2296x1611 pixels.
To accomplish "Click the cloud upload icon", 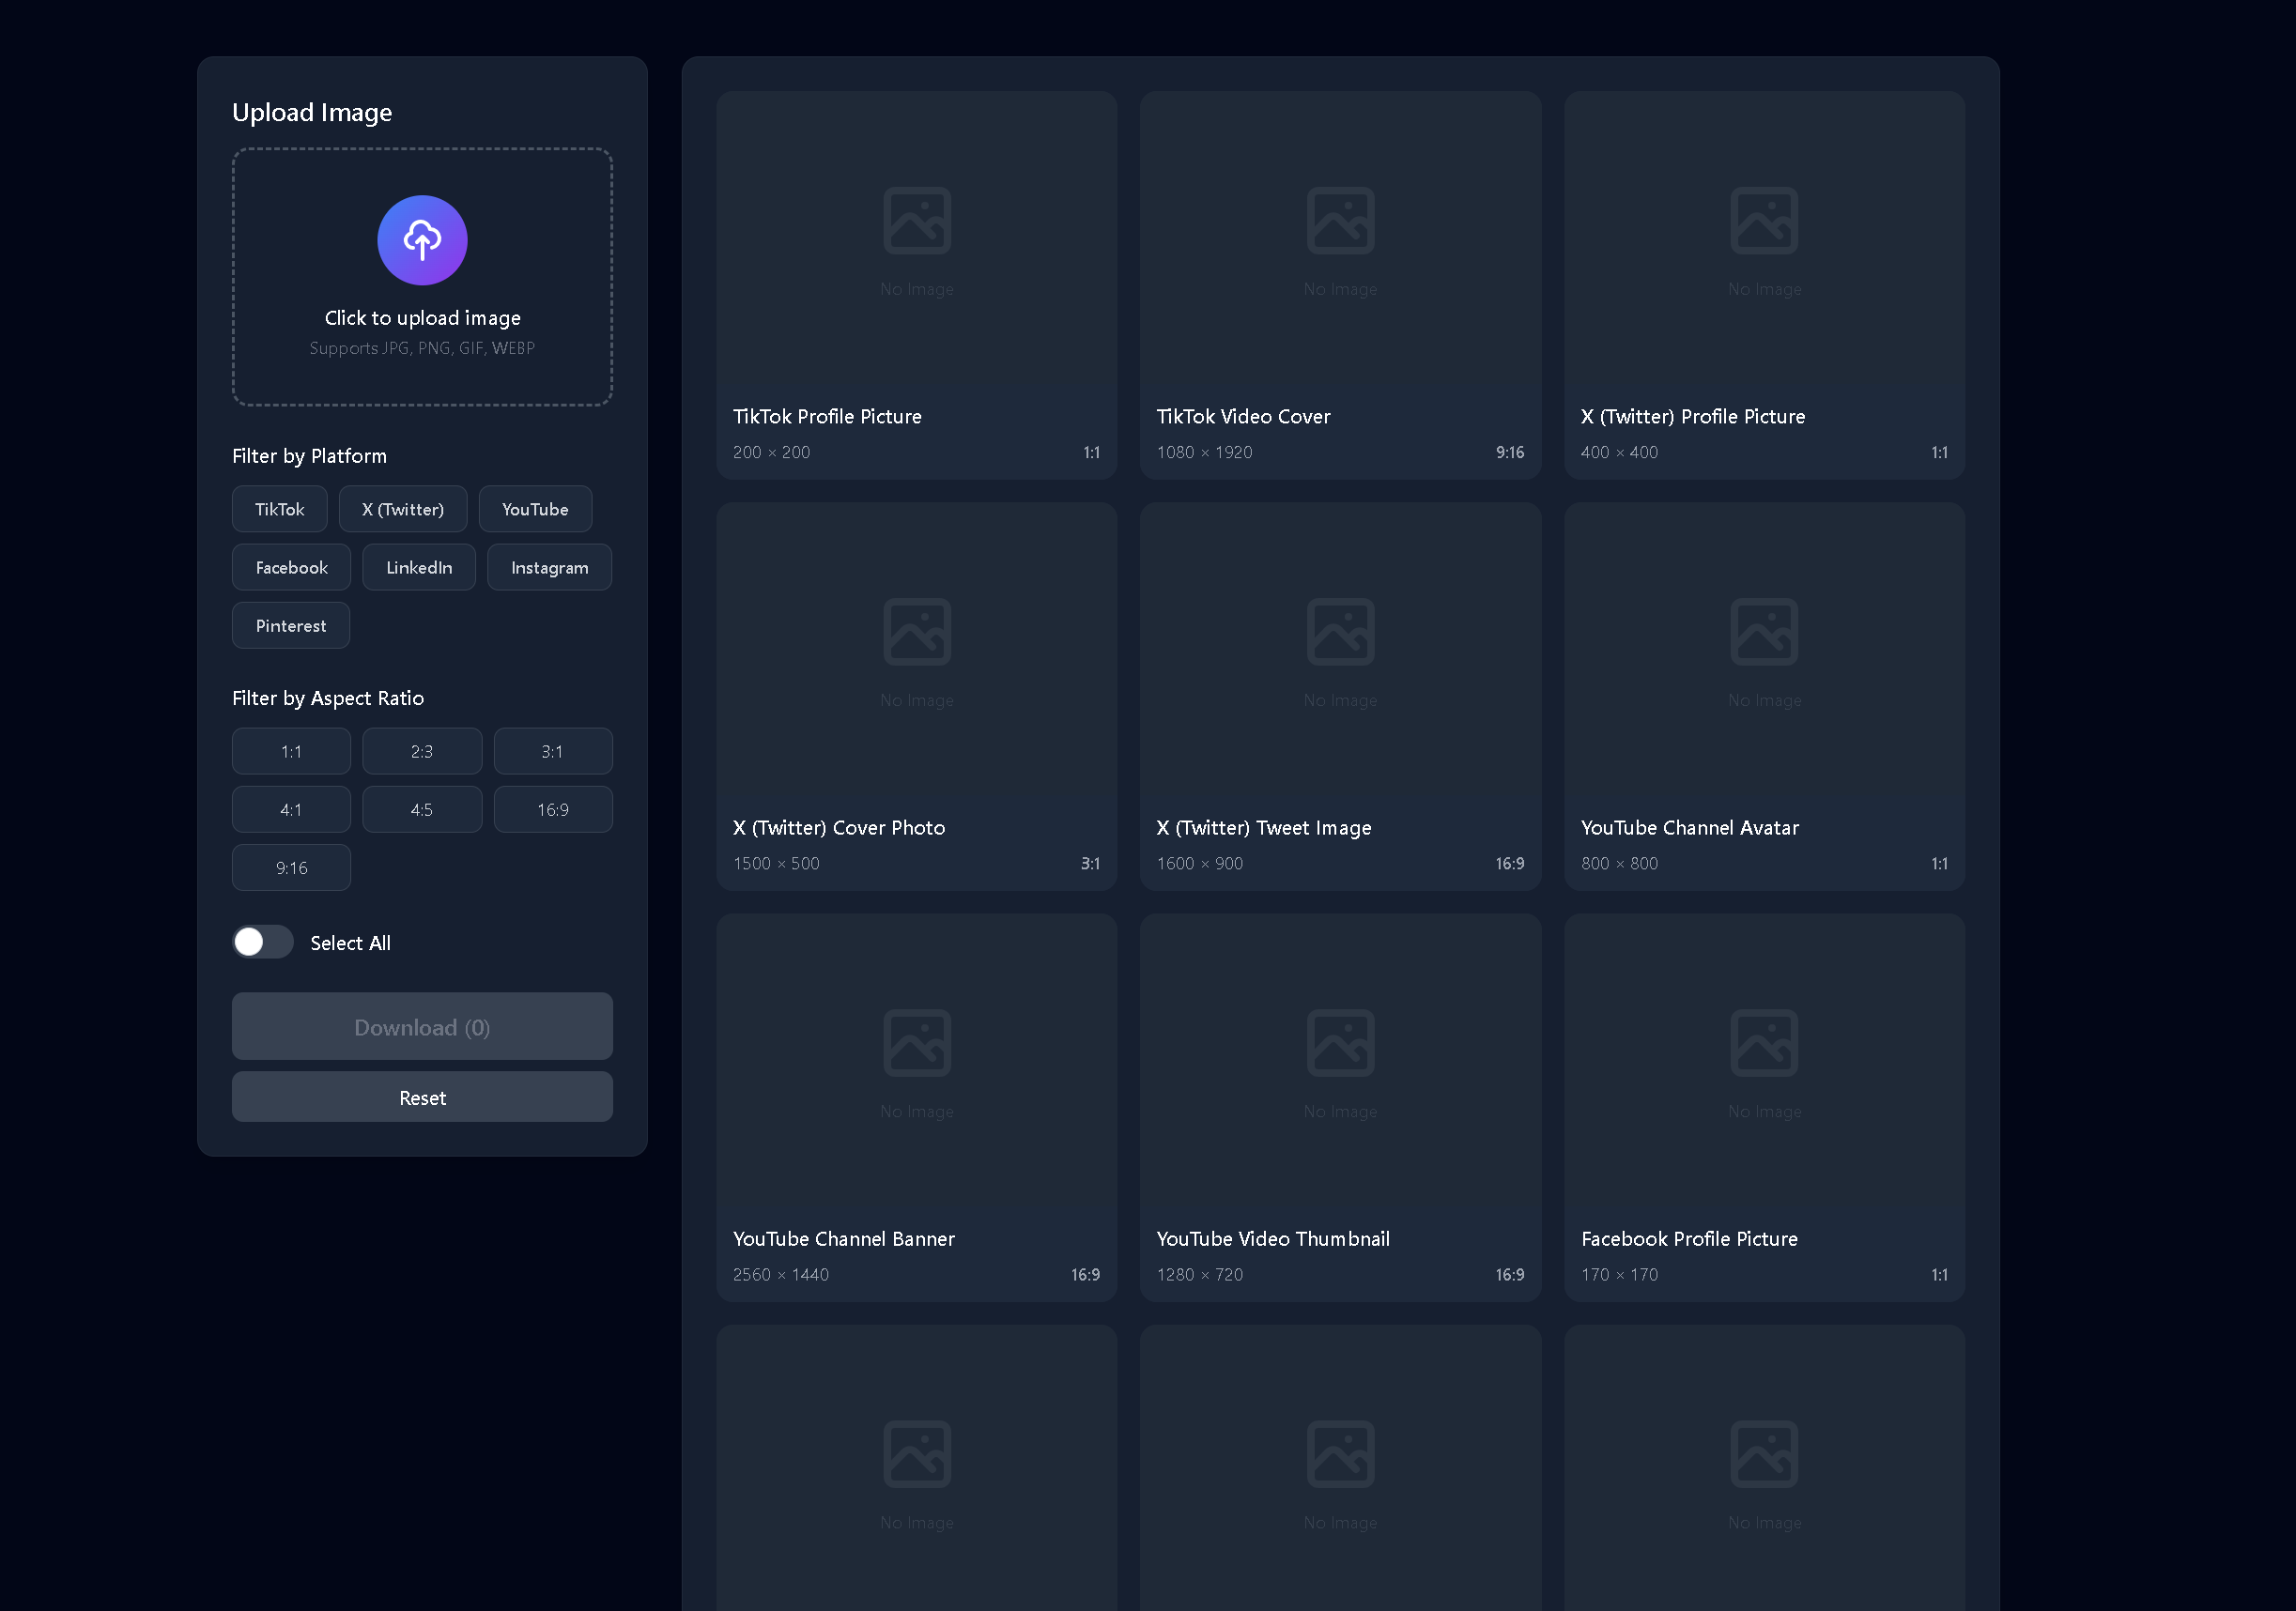I will [422, 240].
